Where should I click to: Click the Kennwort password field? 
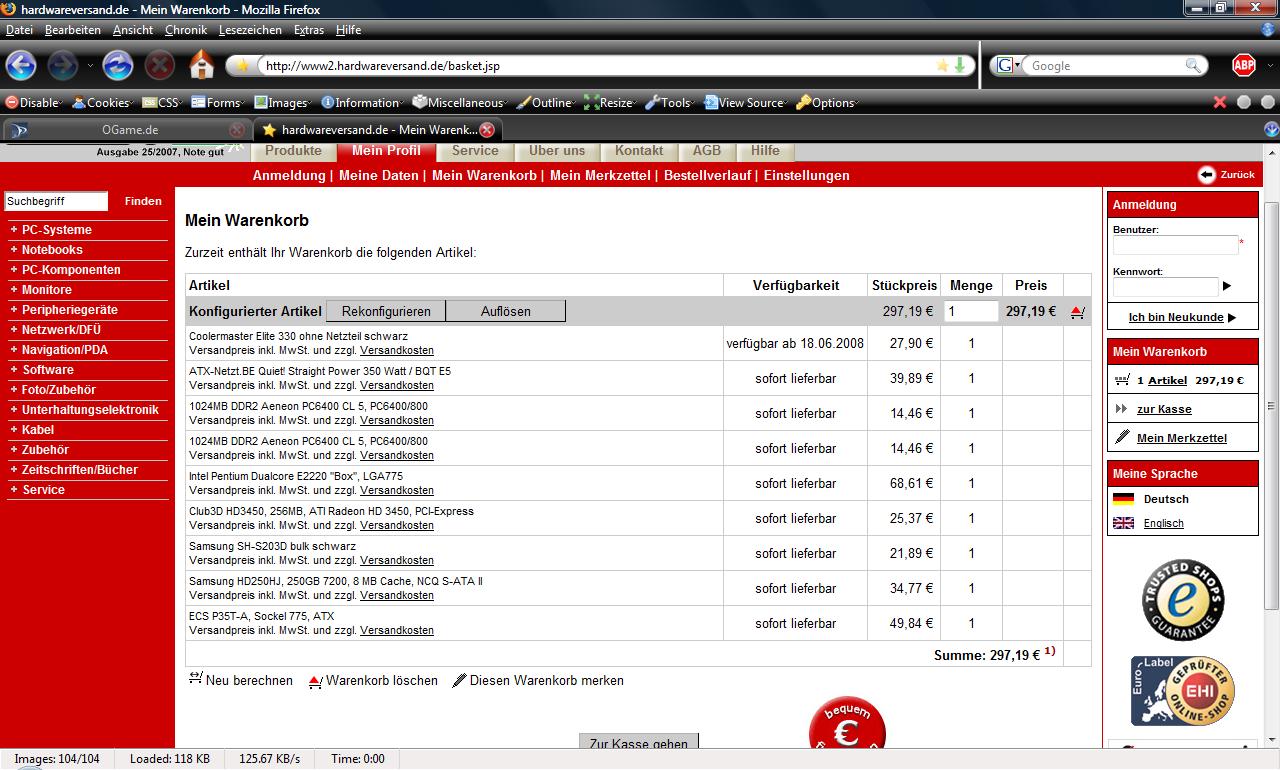tap(1165, 287)
